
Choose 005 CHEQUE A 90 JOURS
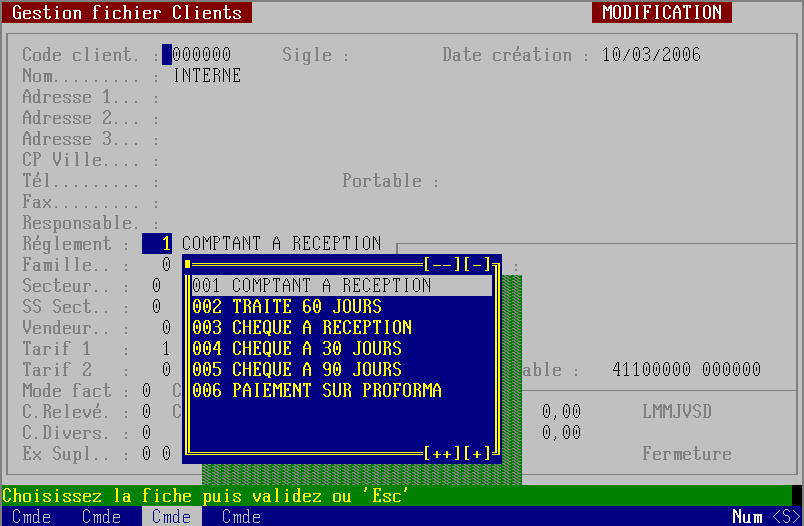pos(296,370)
